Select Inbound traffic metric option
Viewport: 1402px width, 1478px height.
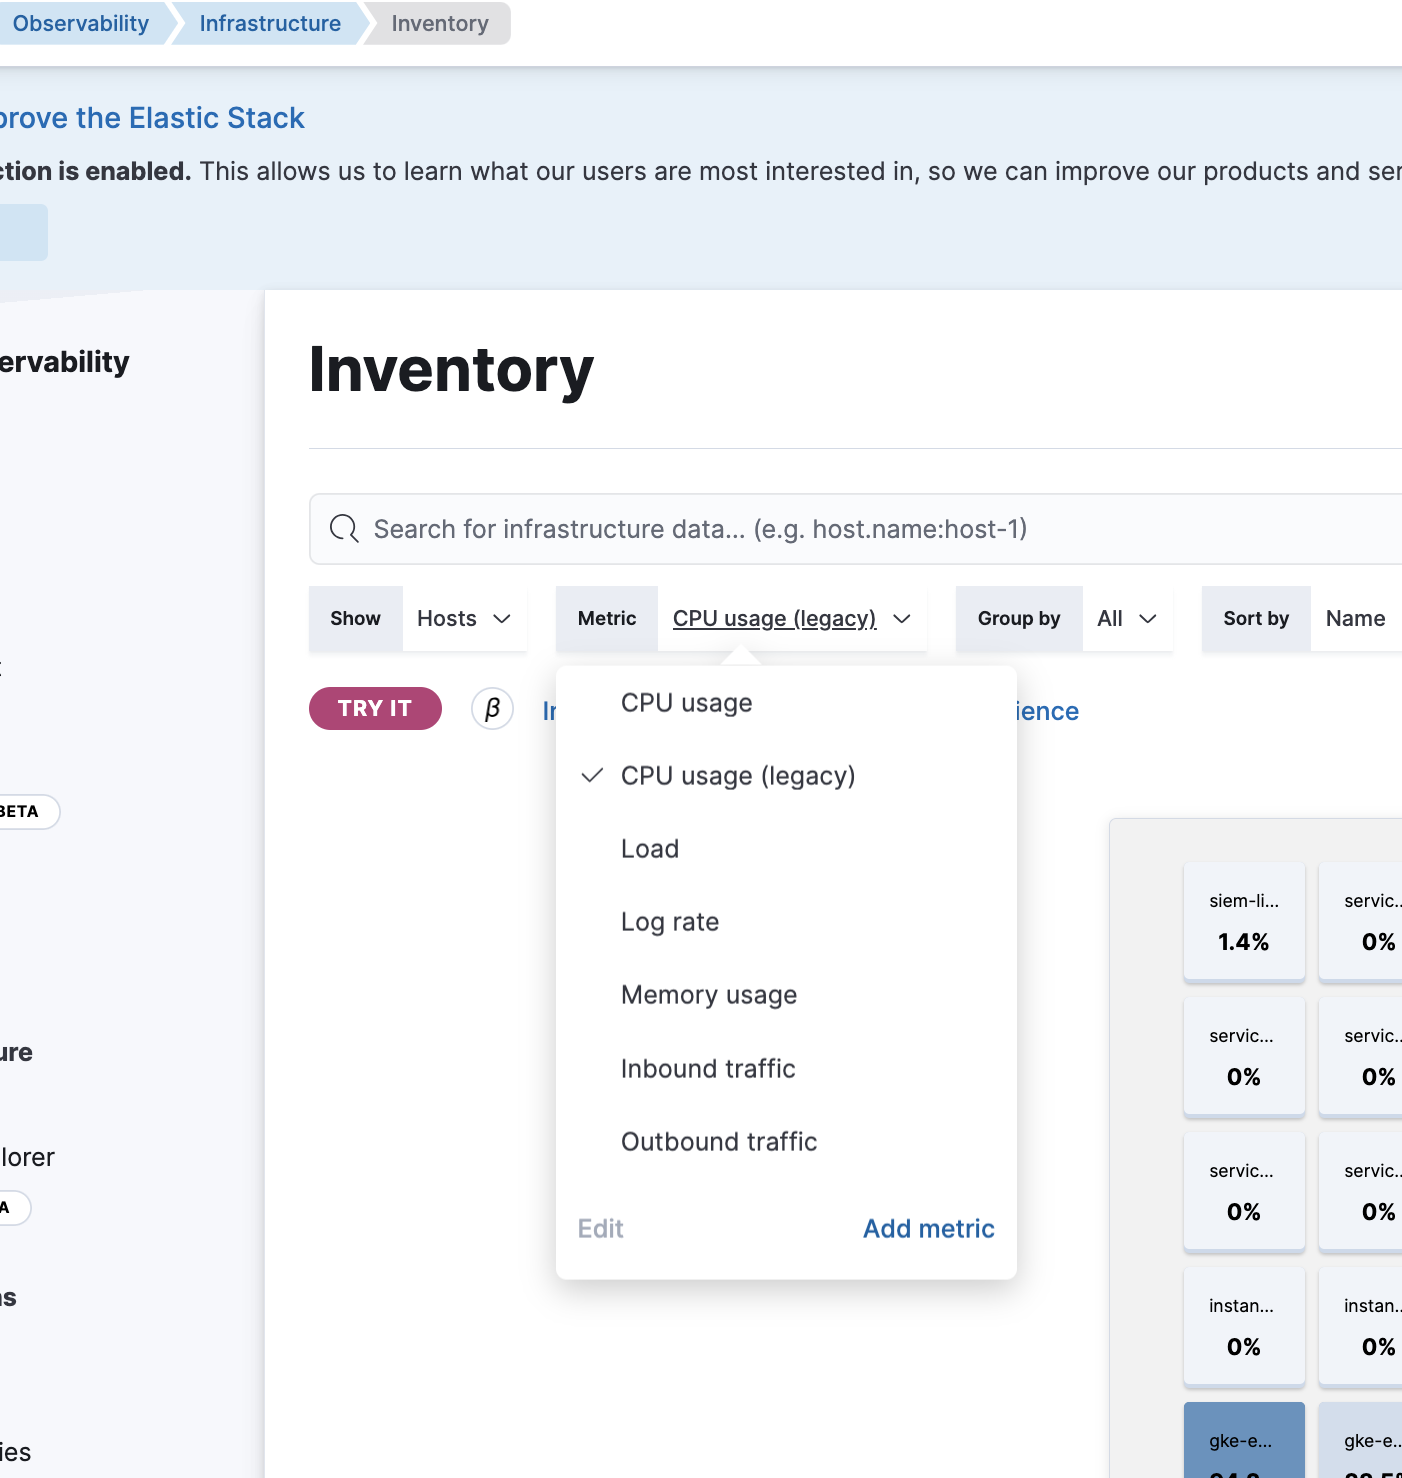coord(786,1069)
